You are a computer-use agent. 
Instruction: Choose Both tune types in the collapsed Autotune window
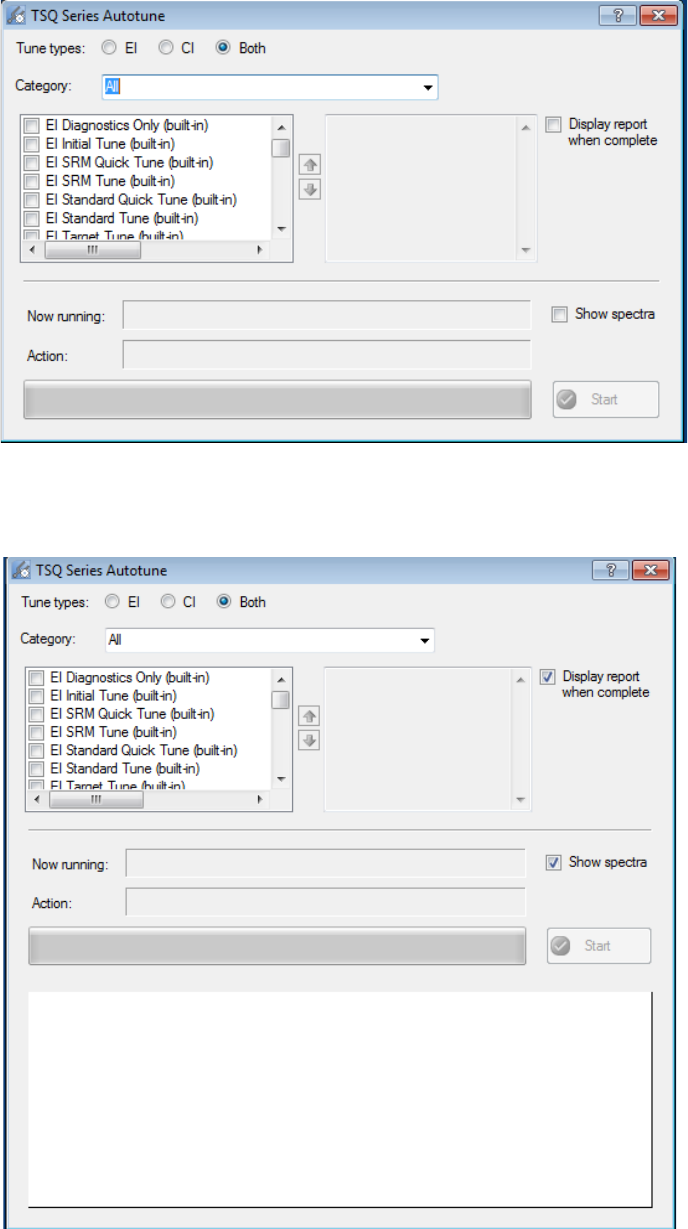tap(224, 48)
